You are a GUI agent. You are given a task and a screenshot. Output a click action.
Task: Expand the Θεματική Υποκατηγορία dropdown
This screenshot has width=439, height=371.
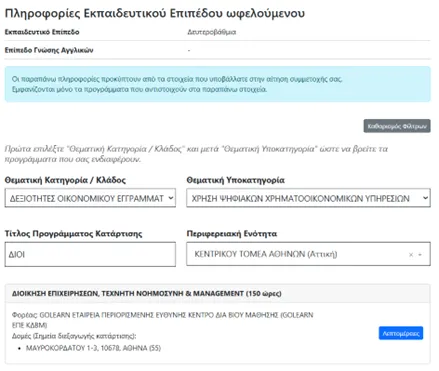pyautogui.click(x=308, y=198)
